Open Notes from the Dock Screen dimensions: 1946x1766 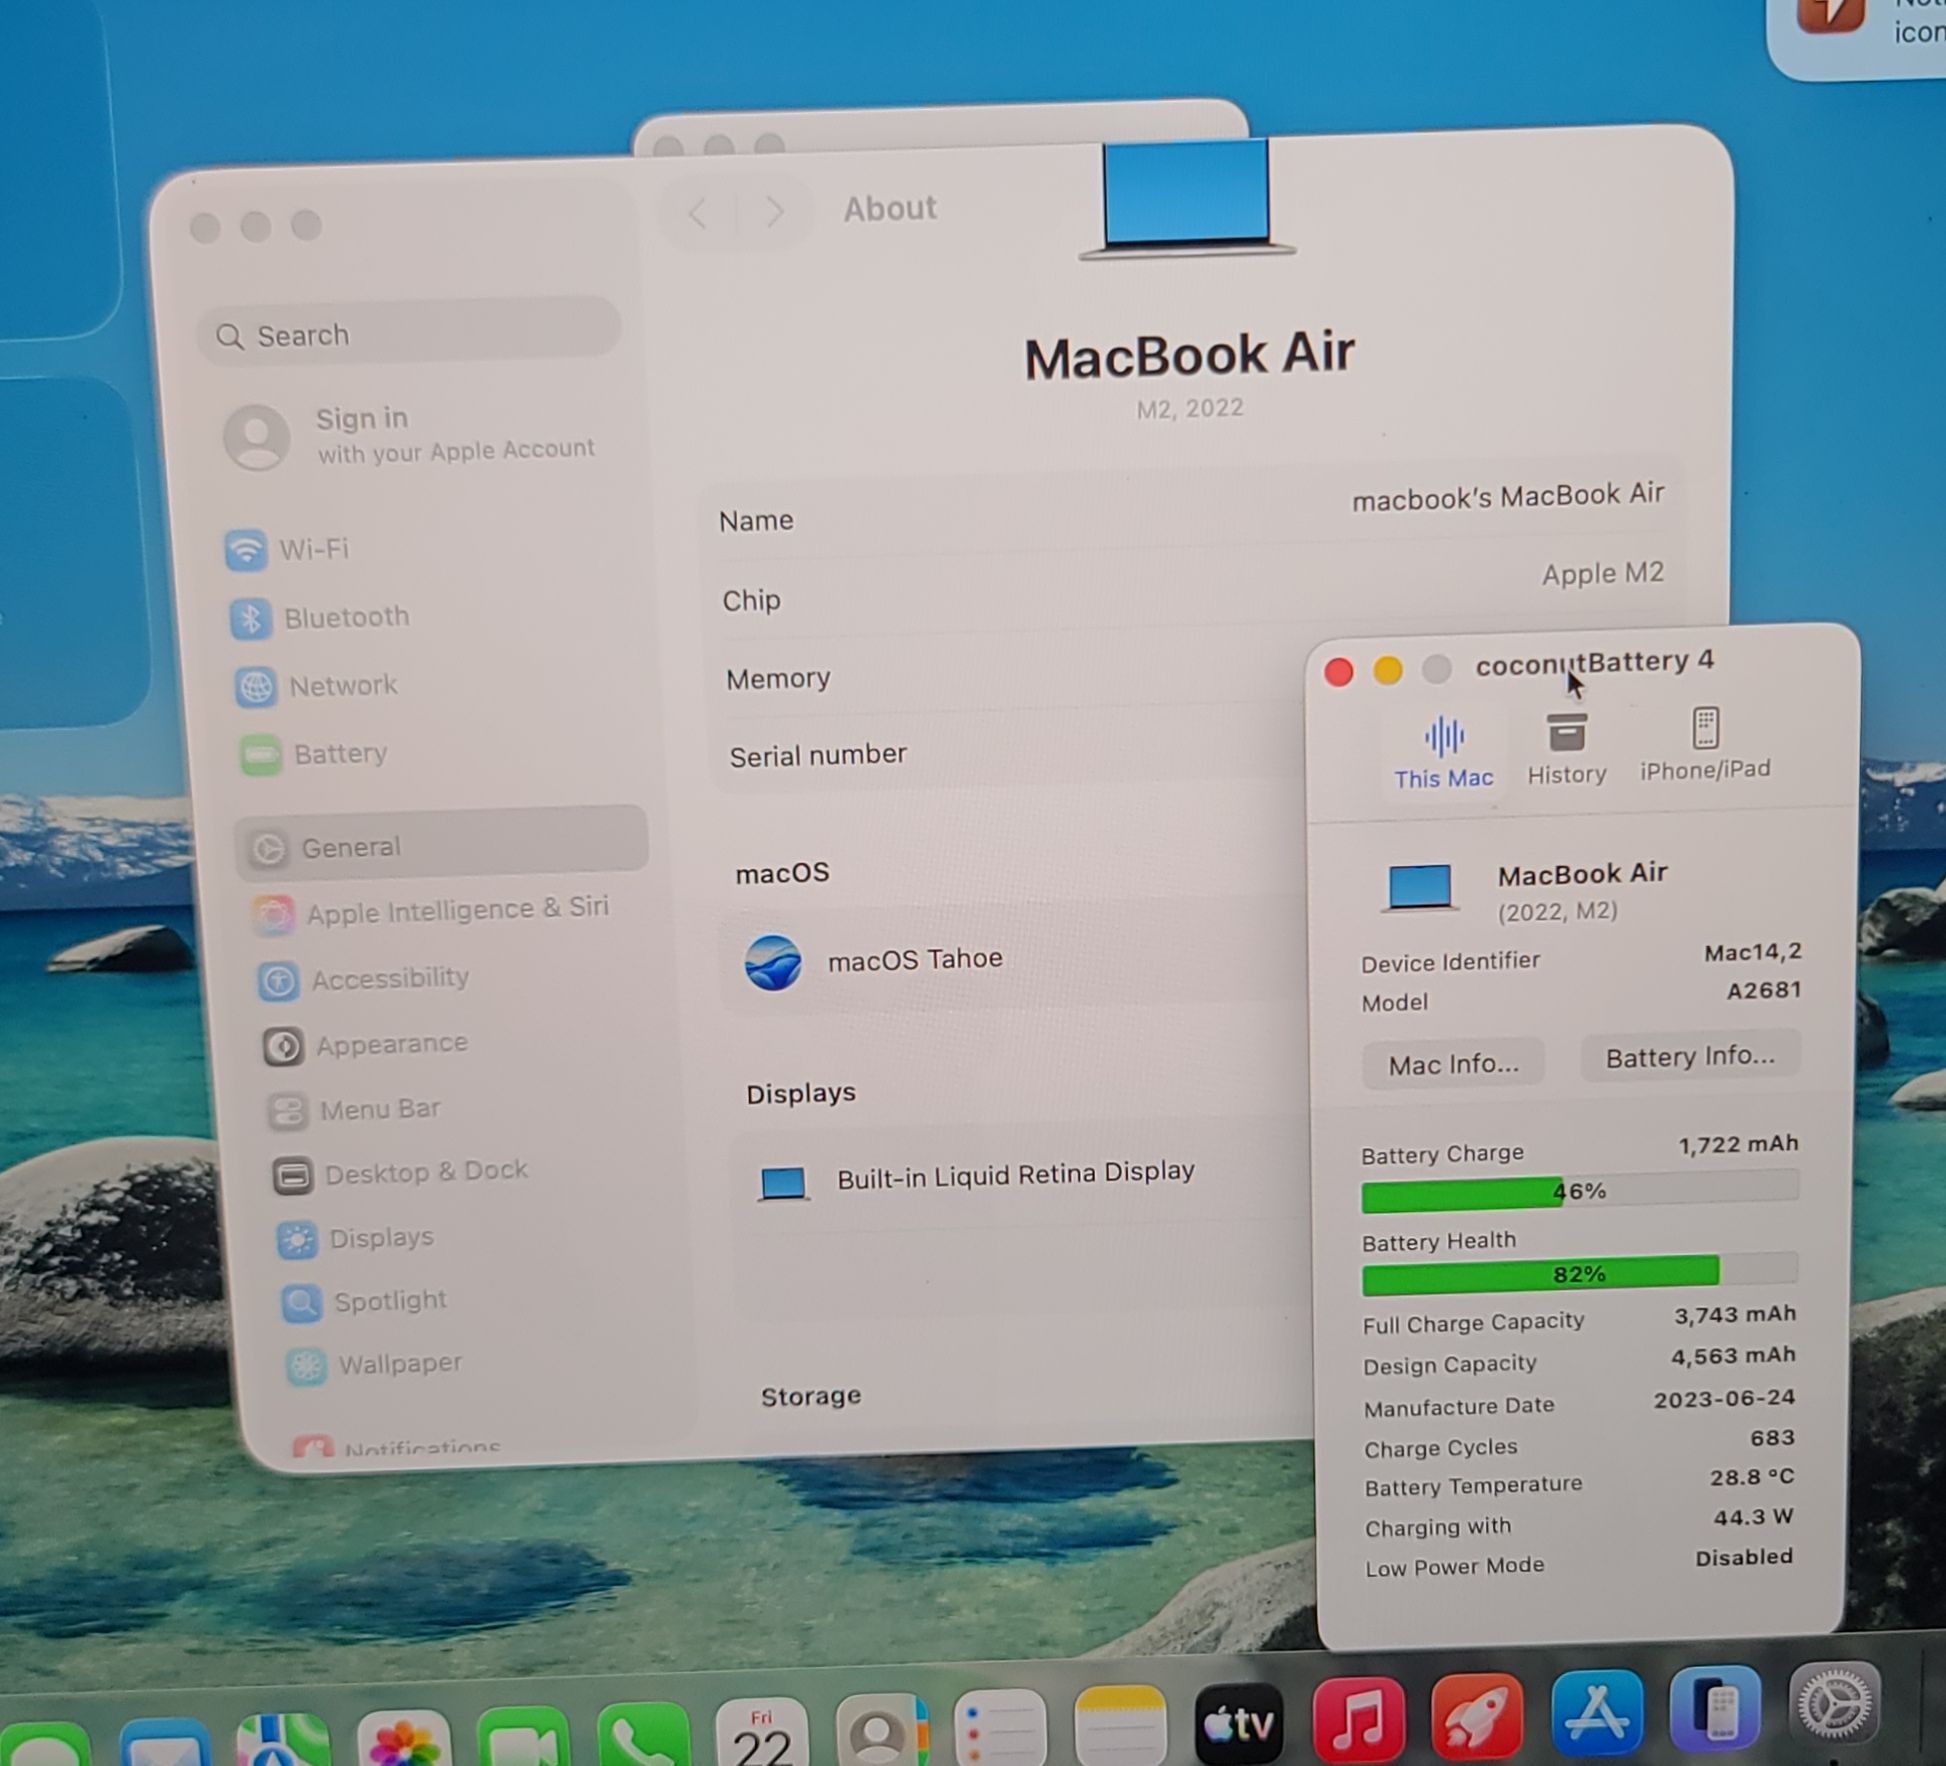(1119, 1727)
